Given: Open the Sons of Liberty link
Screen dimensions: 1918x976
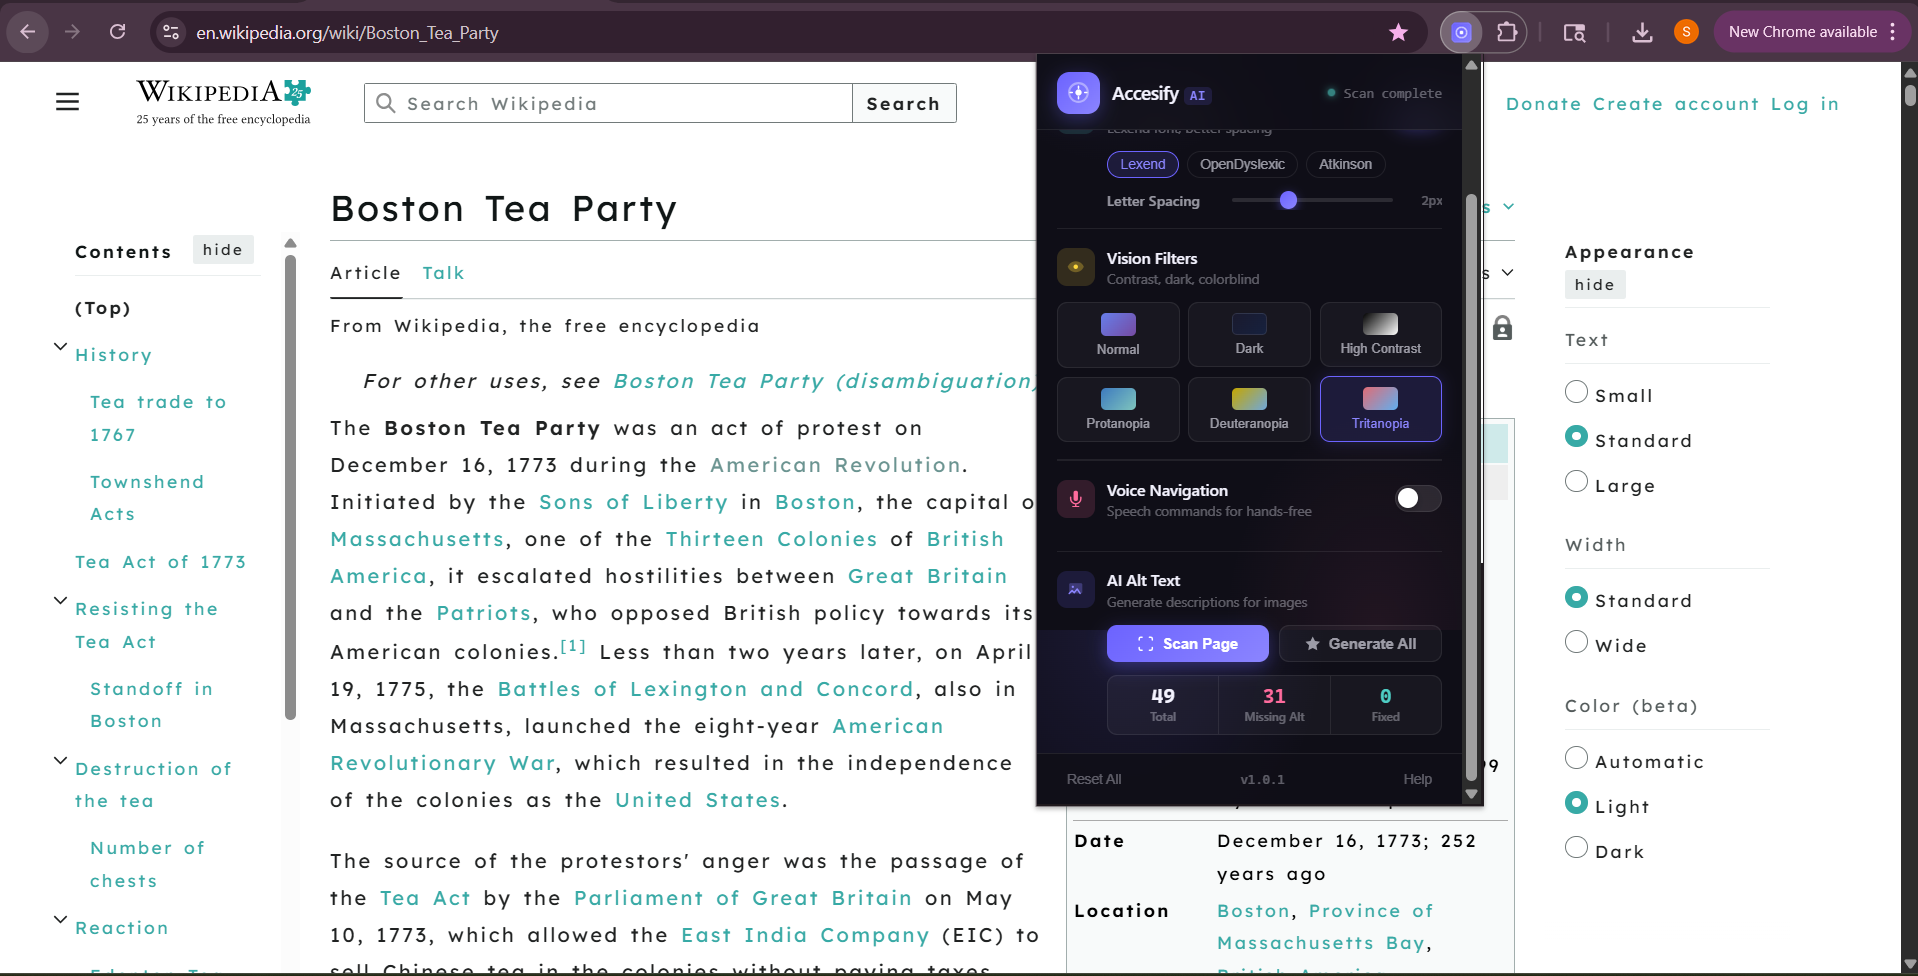Looking at the screenshot, I should tap(634, 502).
